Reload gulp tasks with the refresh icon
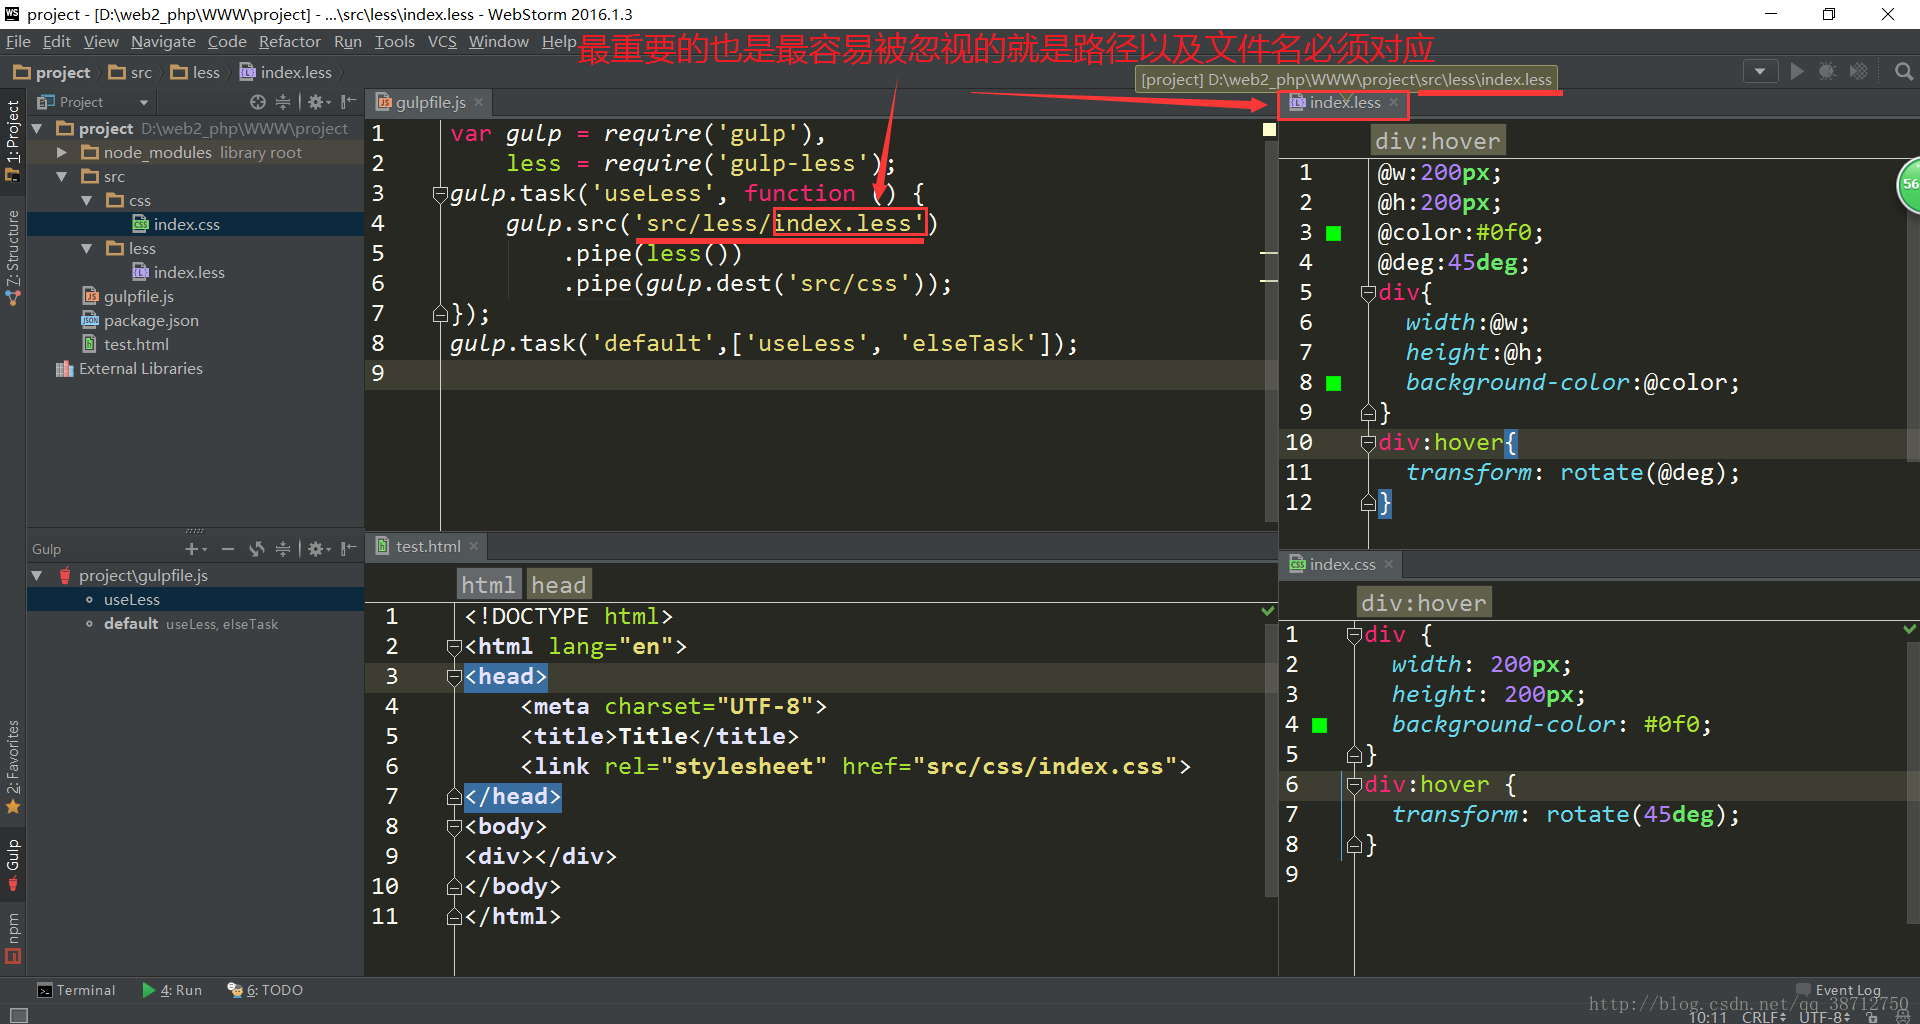 pos(257,549)
